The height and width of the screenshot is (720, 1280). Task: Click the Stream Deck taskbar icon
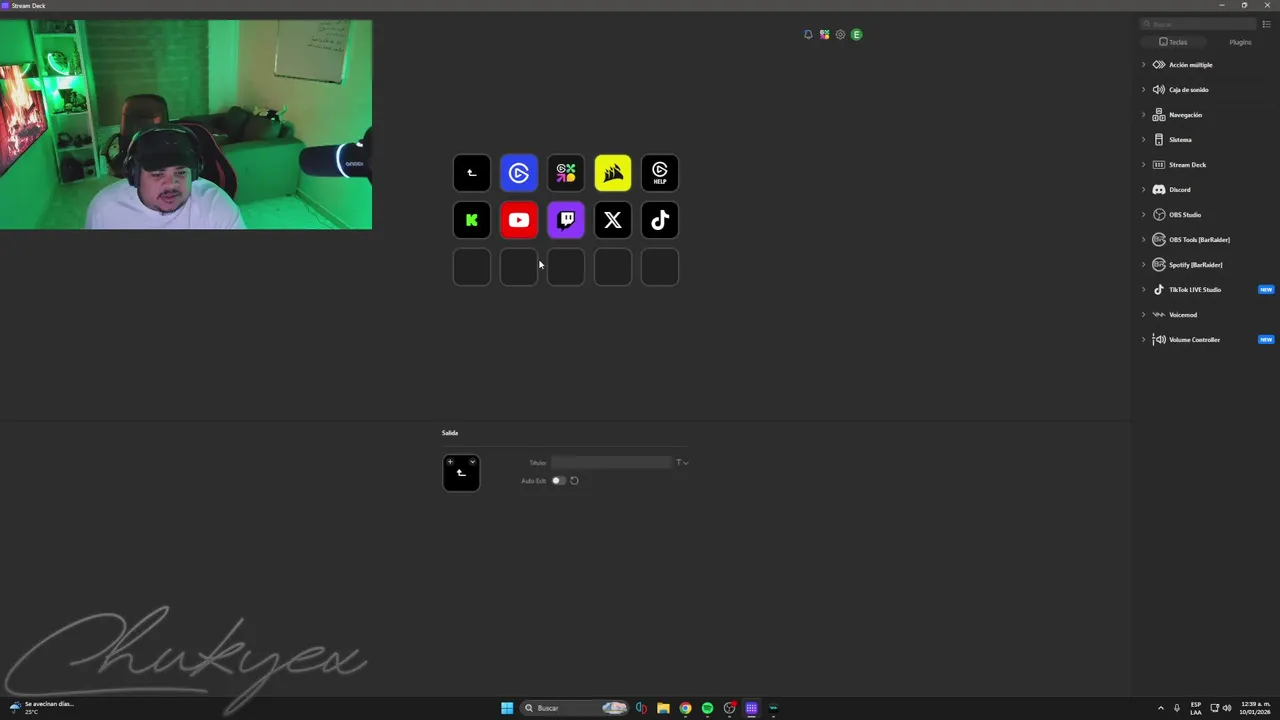click(751, 708)
